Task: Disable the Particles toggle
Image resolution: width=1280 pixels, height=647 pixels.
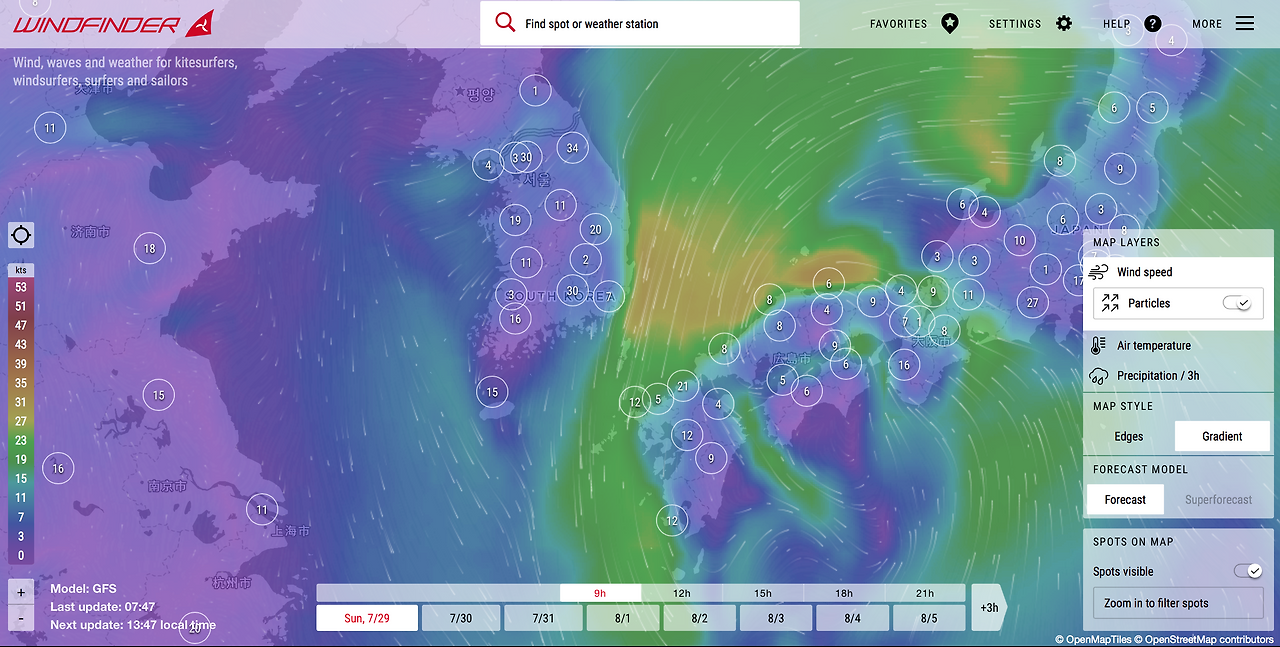Action: point(1239,303)
